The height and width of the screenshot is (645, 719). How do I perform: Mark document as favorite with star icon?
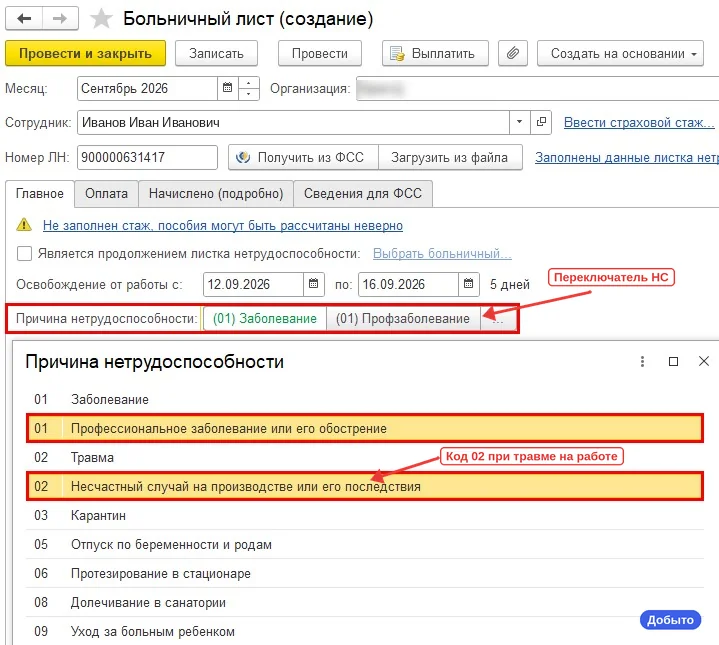[101, 19]
